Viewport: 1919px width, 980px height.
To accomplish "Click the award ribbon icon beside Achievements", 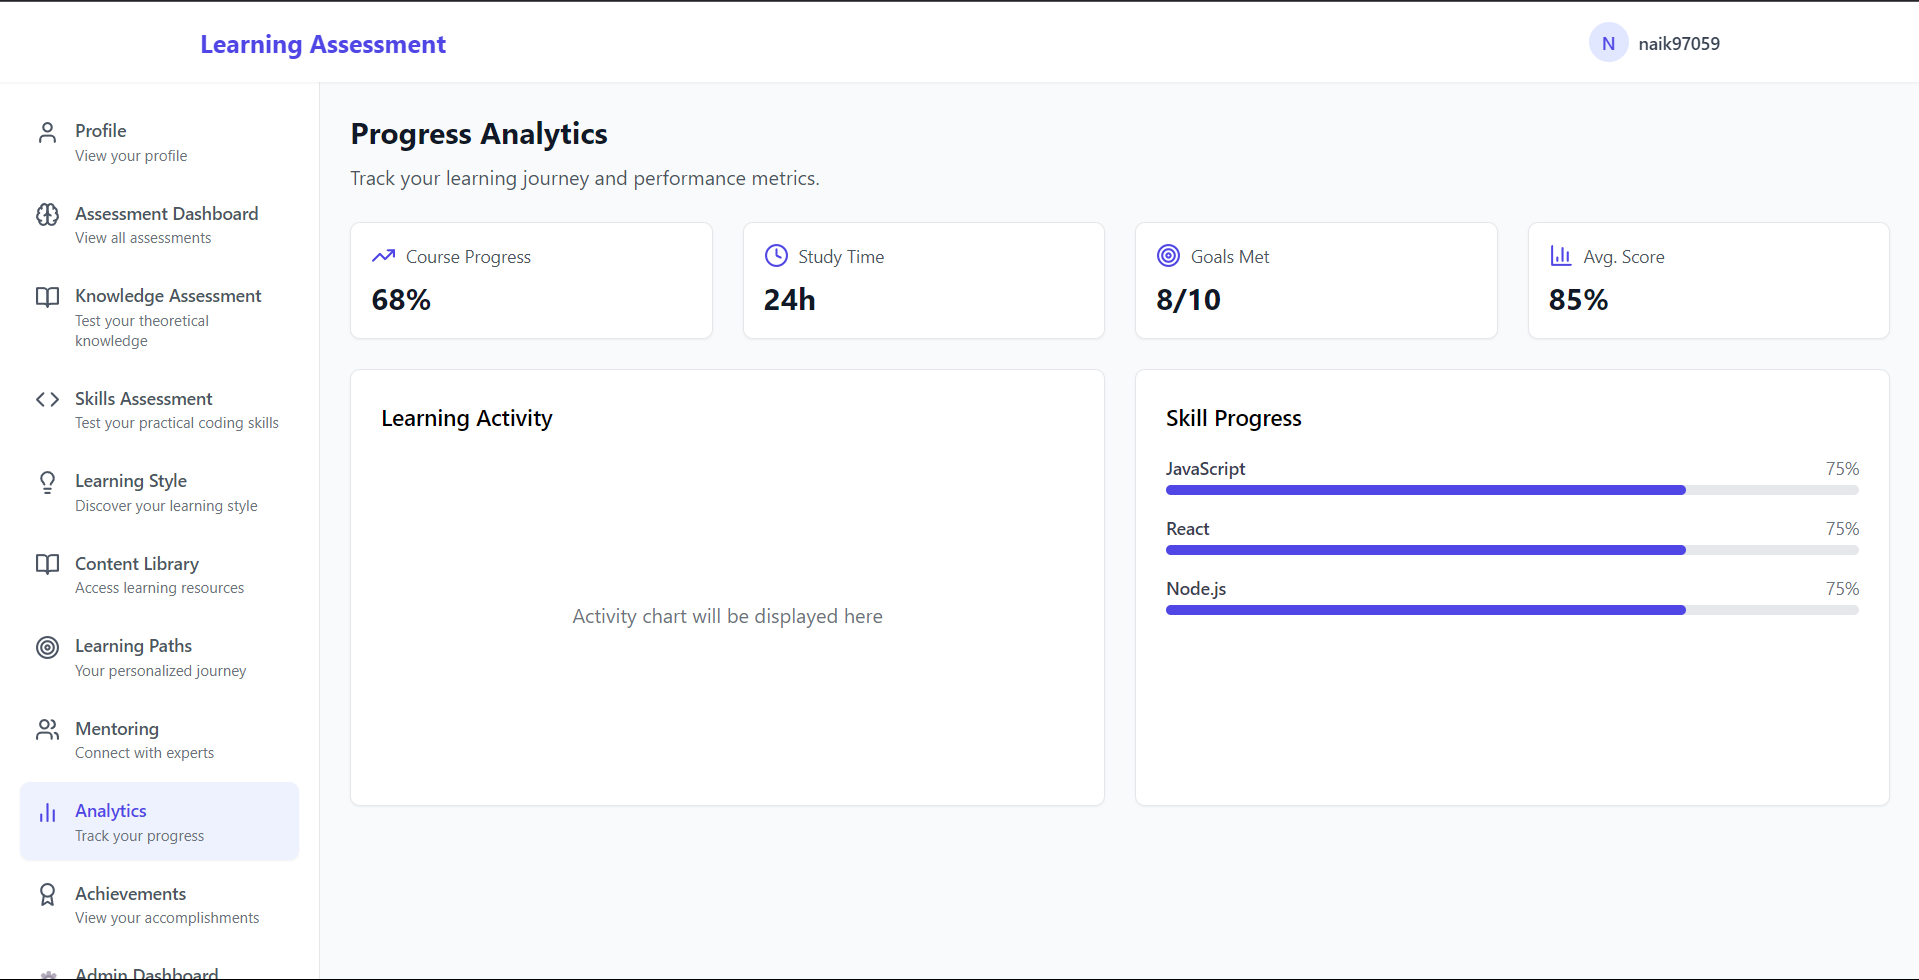I will [47, 895].
